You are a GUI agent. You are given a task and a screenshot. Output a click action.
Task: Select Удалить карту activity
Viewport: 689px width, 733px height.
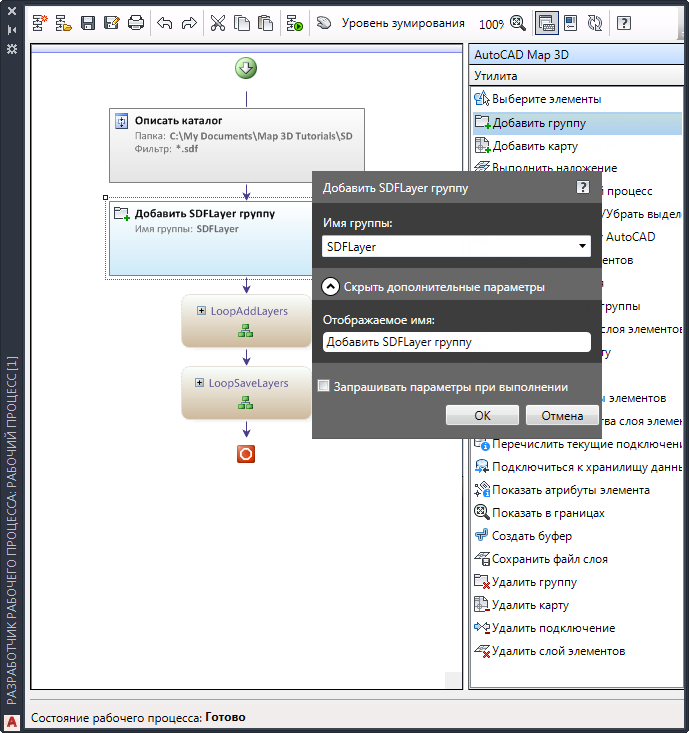pyautogui.click(x=521, y=605)
